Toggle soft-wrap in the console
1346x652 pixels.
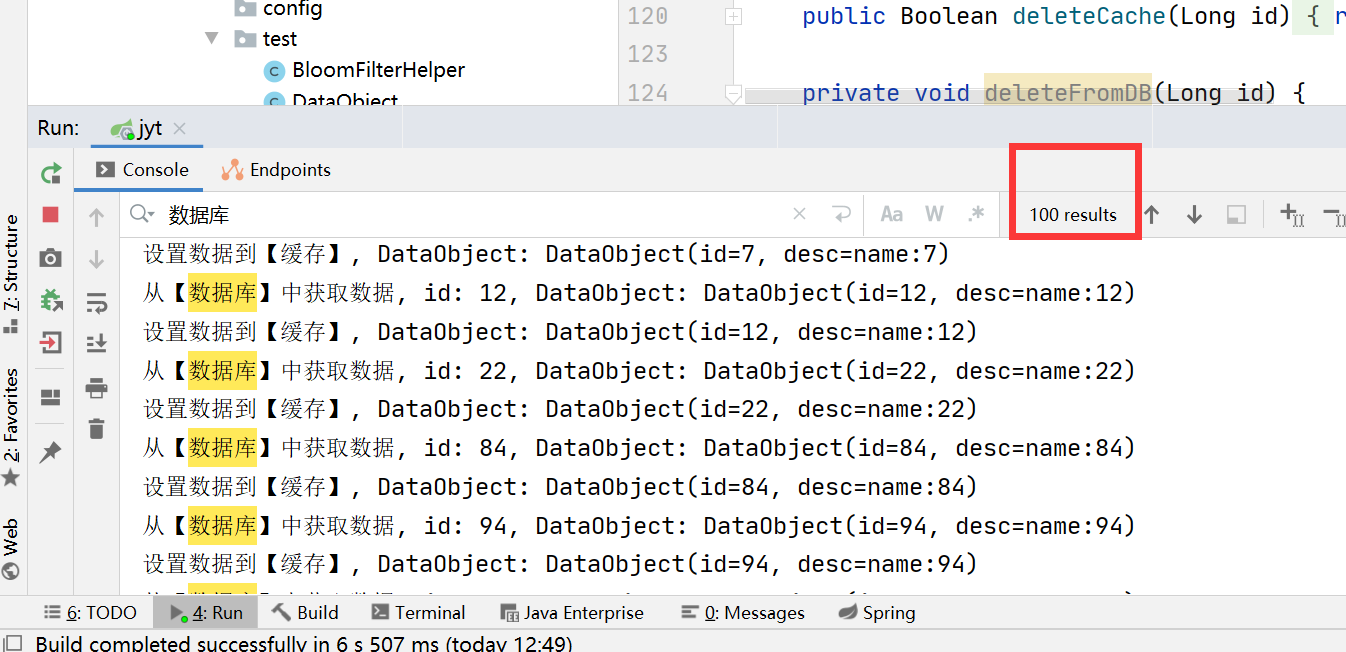(96, 302)
